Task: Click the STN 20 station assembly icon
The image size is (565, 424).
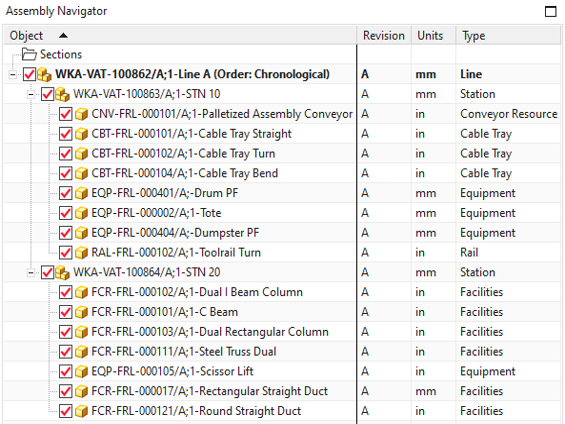Action: point(62,272)
